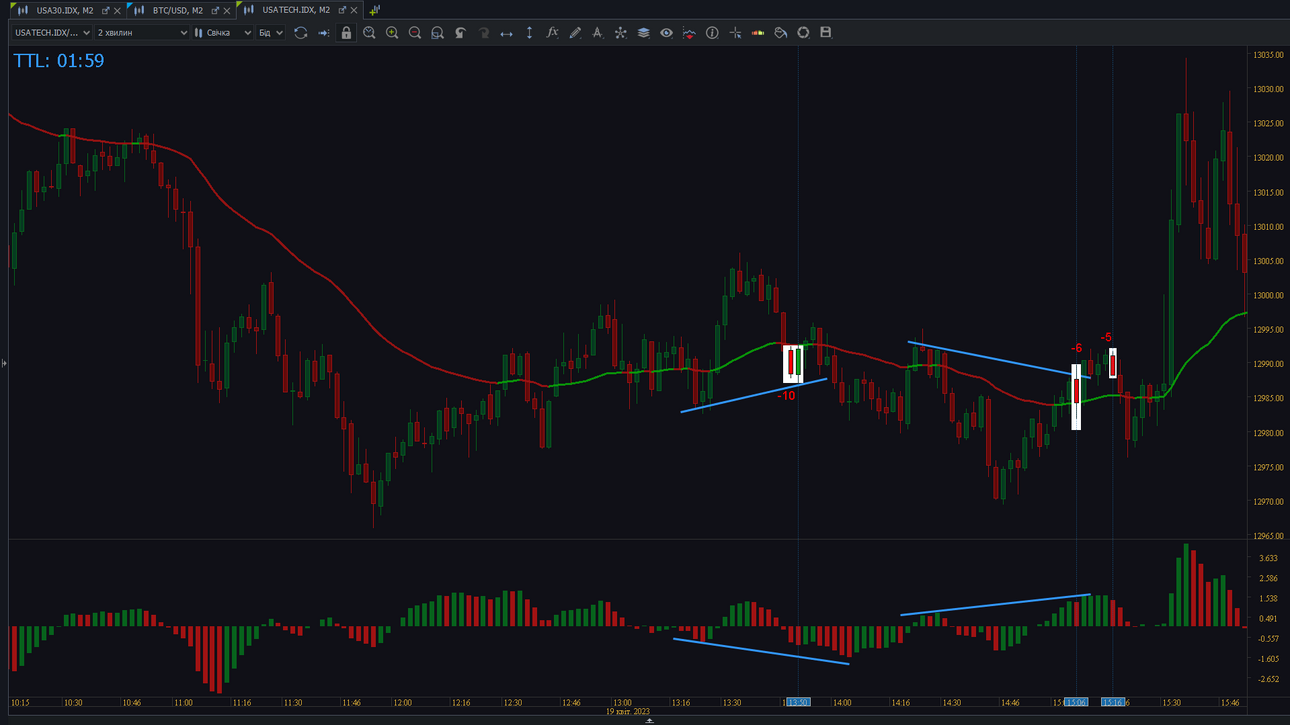Screen dimensions: 1290x725
Task: Close the USA30.IDX, M2 tab
Action: coord(118,10)
